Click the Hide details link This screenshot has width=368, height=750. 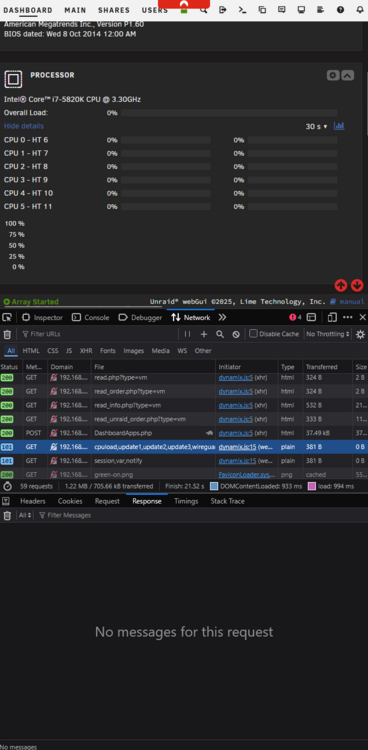24,126
